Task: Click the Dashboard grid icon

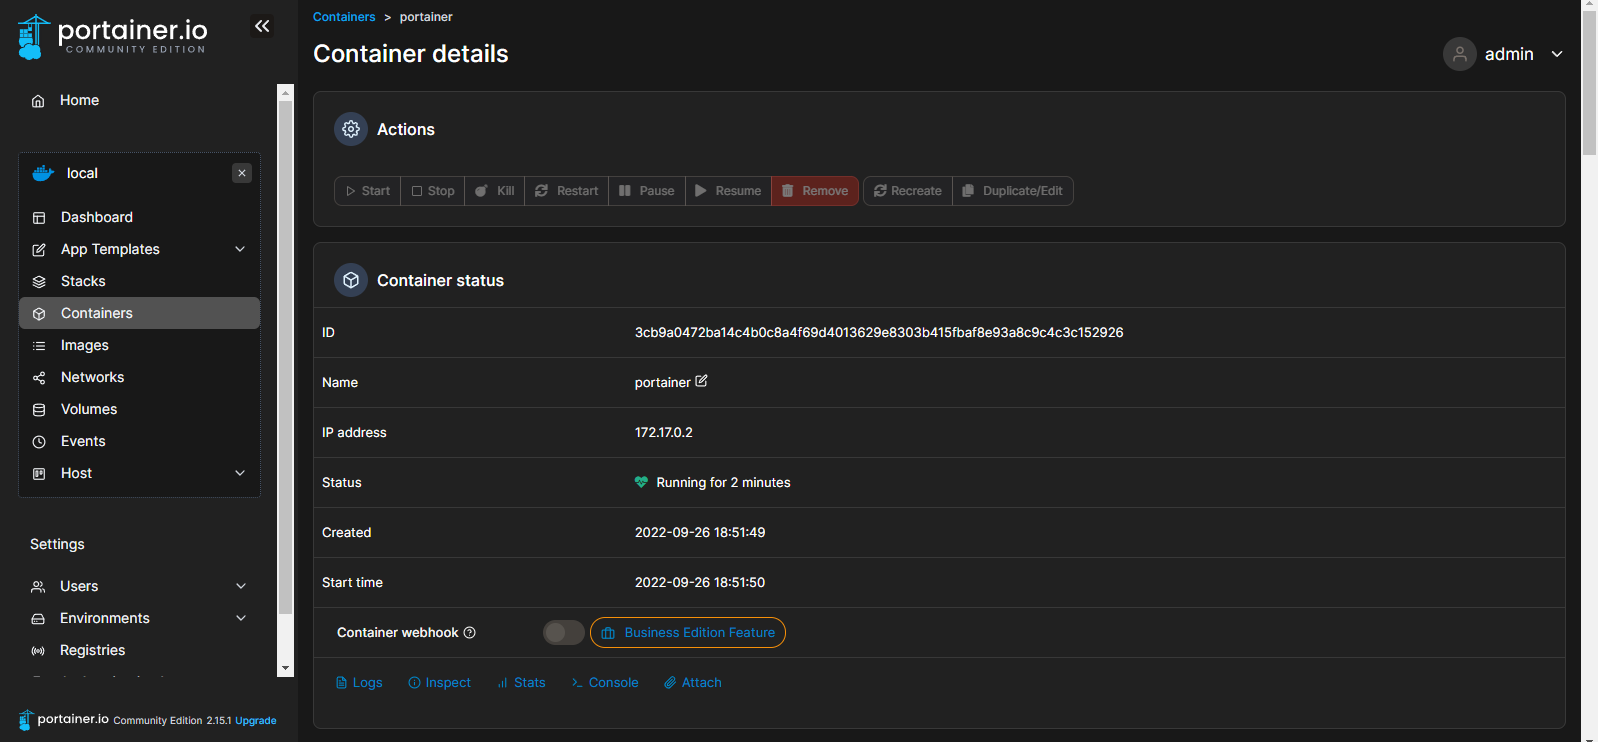Action: 39,218
